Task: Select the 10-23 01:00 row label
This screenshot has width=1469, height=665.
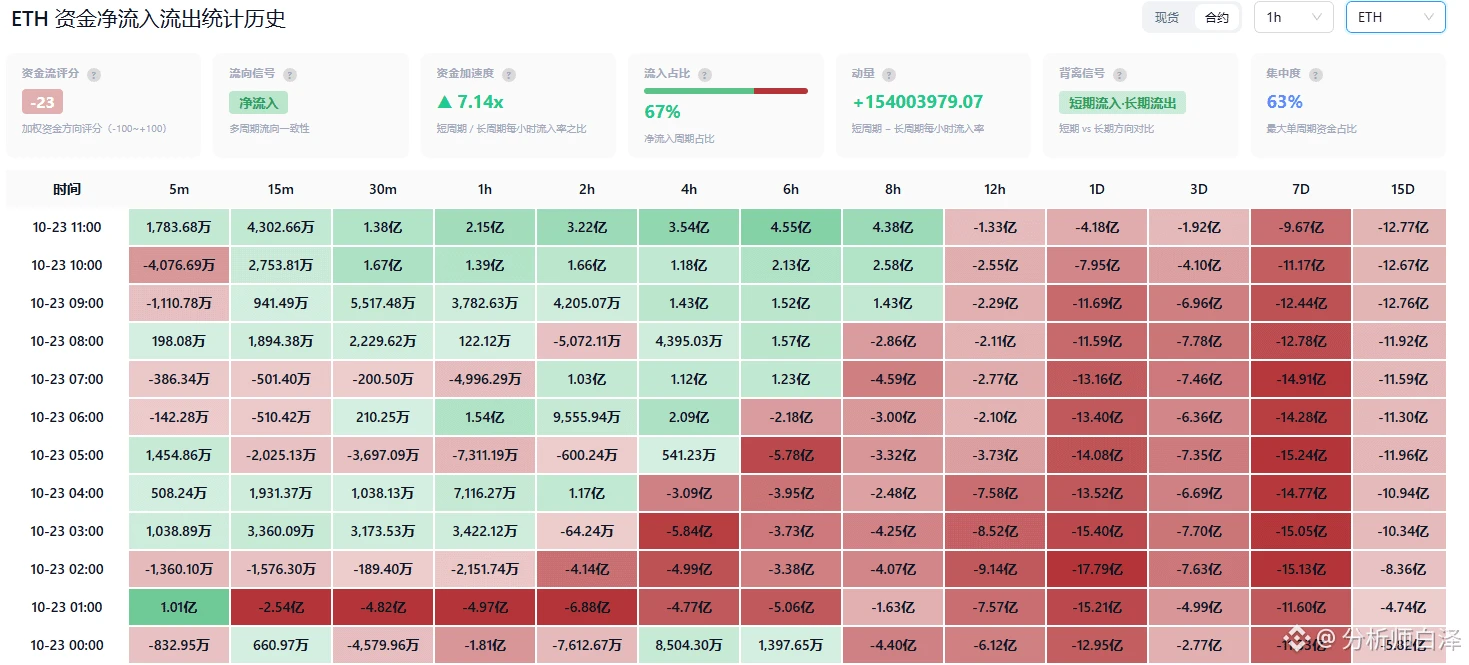Action: point(67,607)
